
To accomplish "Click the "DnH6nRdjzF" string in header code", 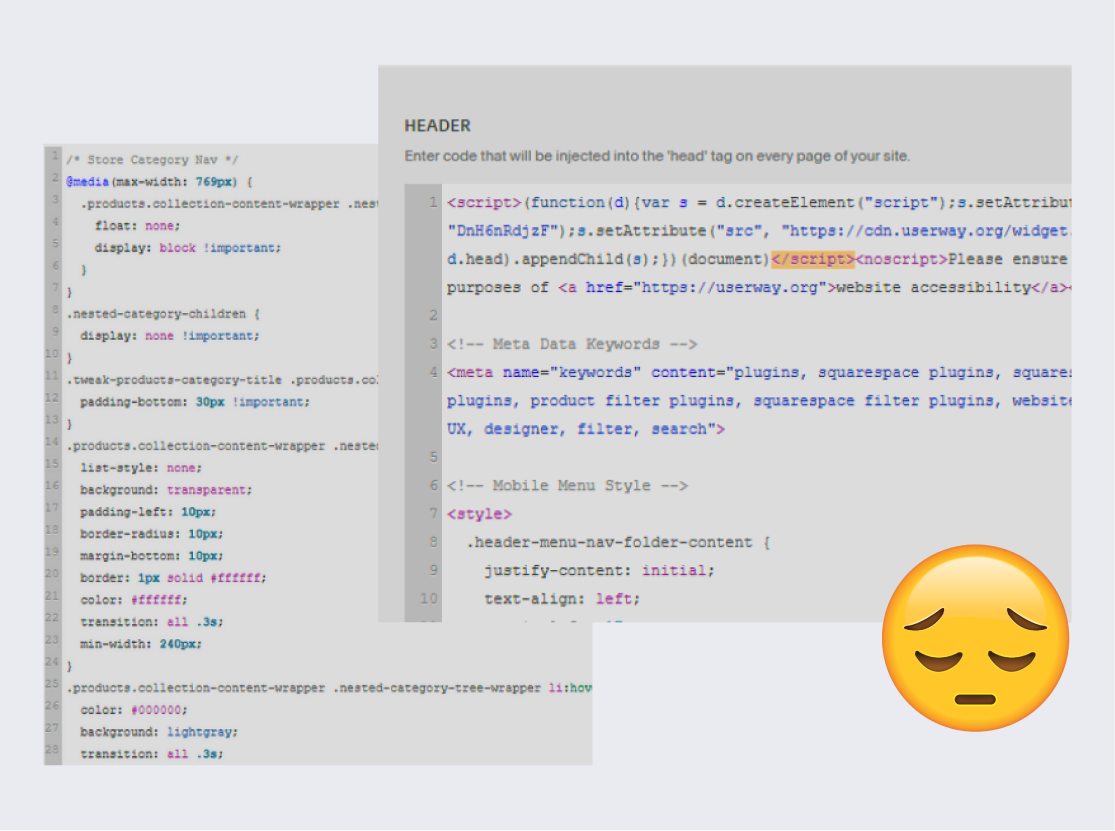I will coord(502,231).
